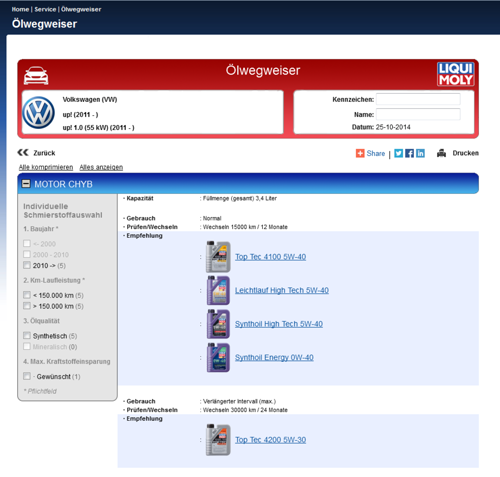
Task: Click the Twitter share icon
Action: click(x=398, y=153)
